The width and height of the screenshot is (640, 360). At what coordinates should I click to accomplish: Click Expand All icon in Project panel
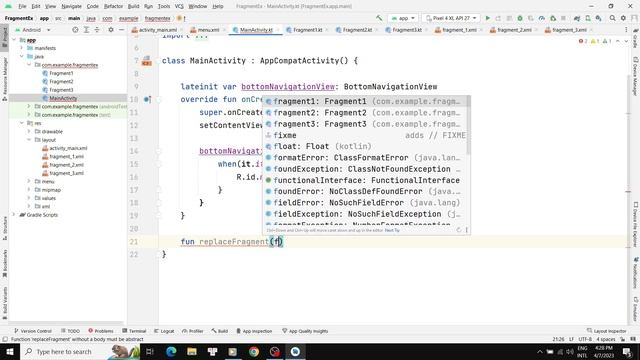coord(86,30)
